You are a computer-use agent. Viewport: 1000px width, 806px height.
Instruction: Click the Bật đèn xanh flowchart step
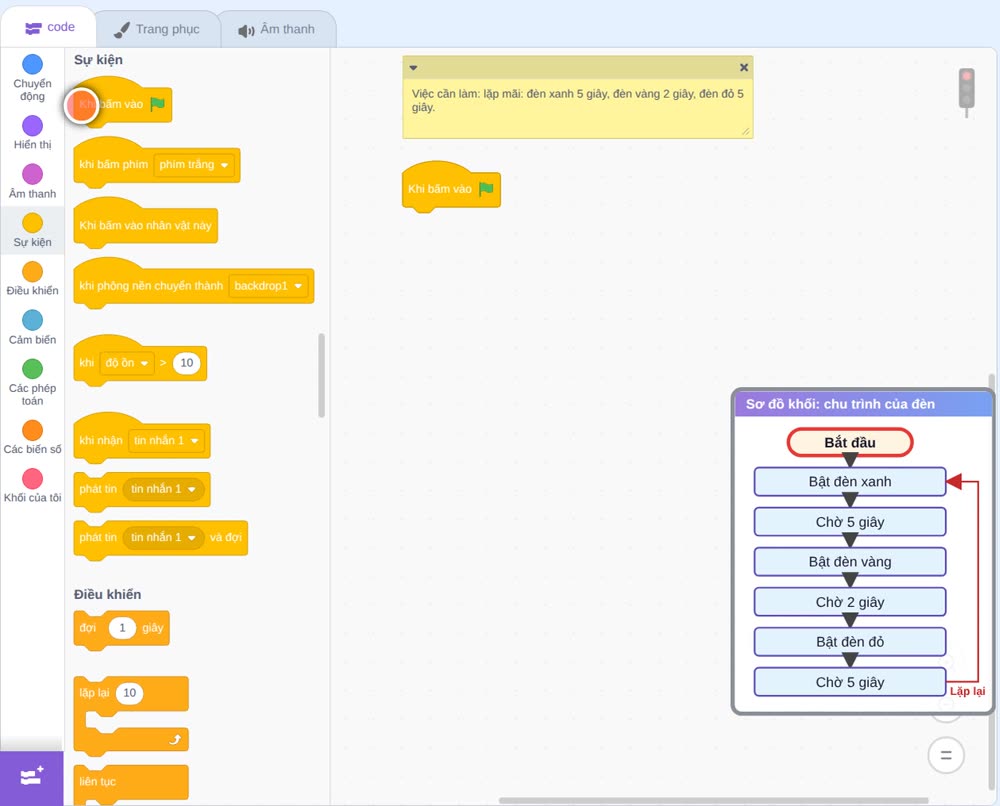coord(849,481)
